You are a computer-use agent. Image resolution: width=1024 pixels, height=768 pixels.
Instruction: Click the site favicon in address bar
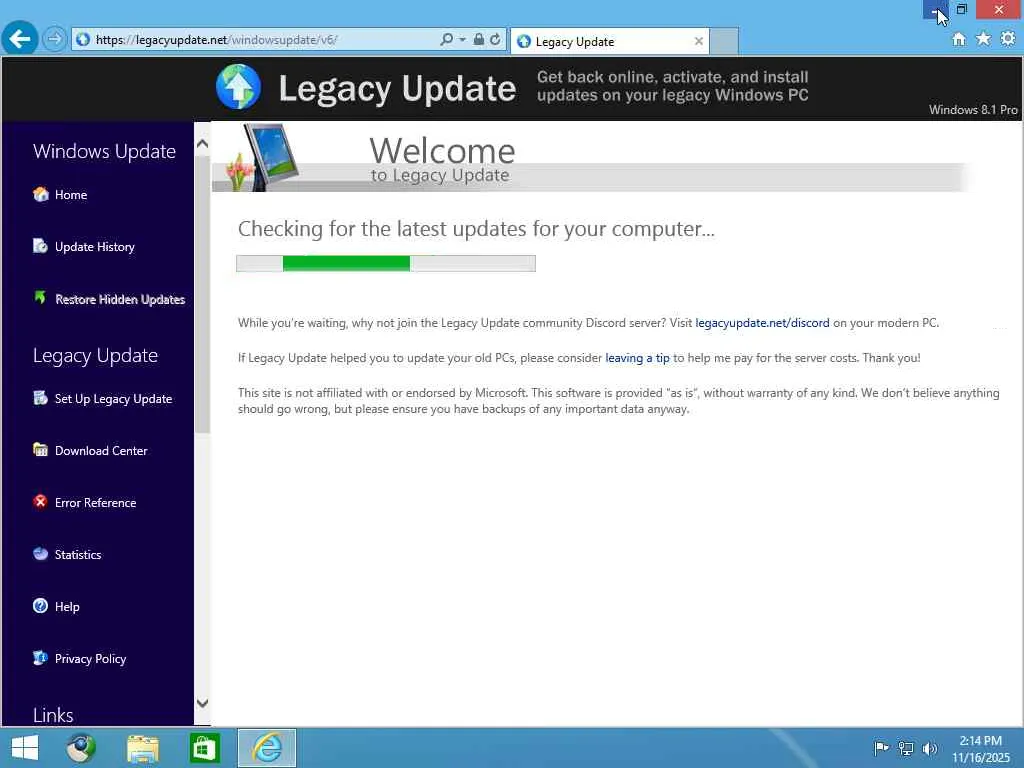pos(83,40)
